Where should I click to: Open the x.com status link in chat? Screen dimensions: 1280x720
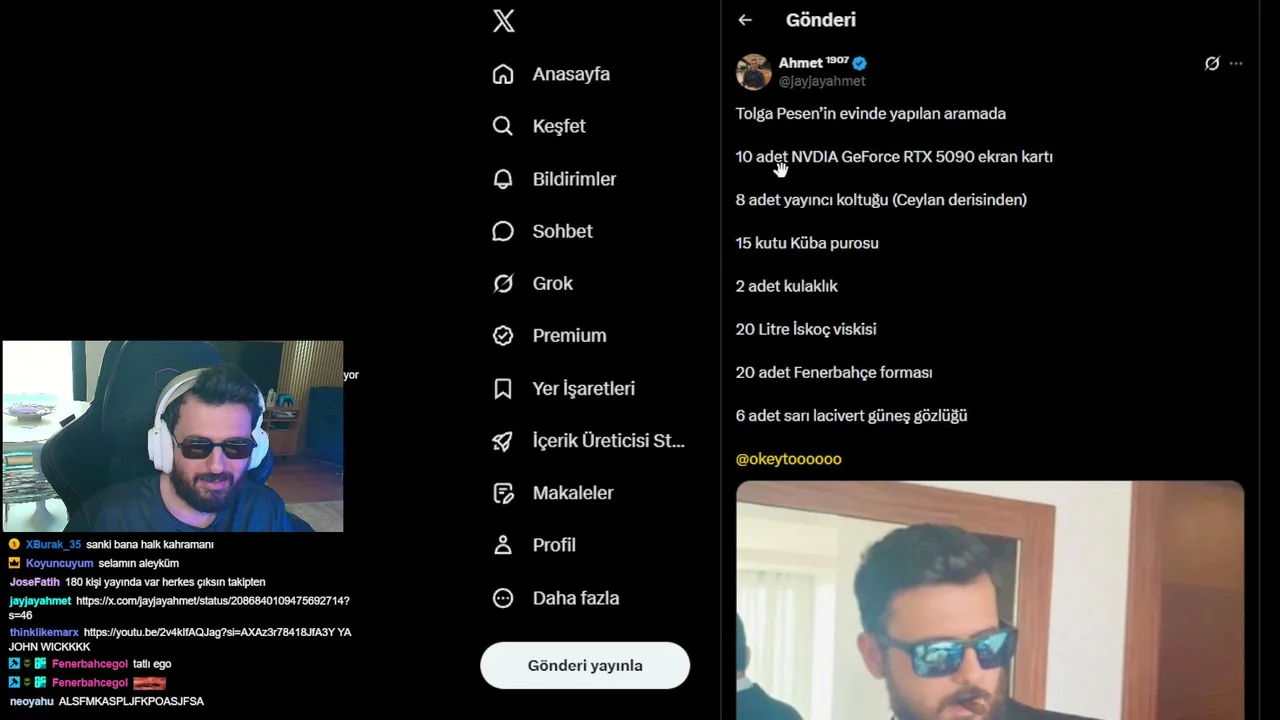(x=180, y=608)
